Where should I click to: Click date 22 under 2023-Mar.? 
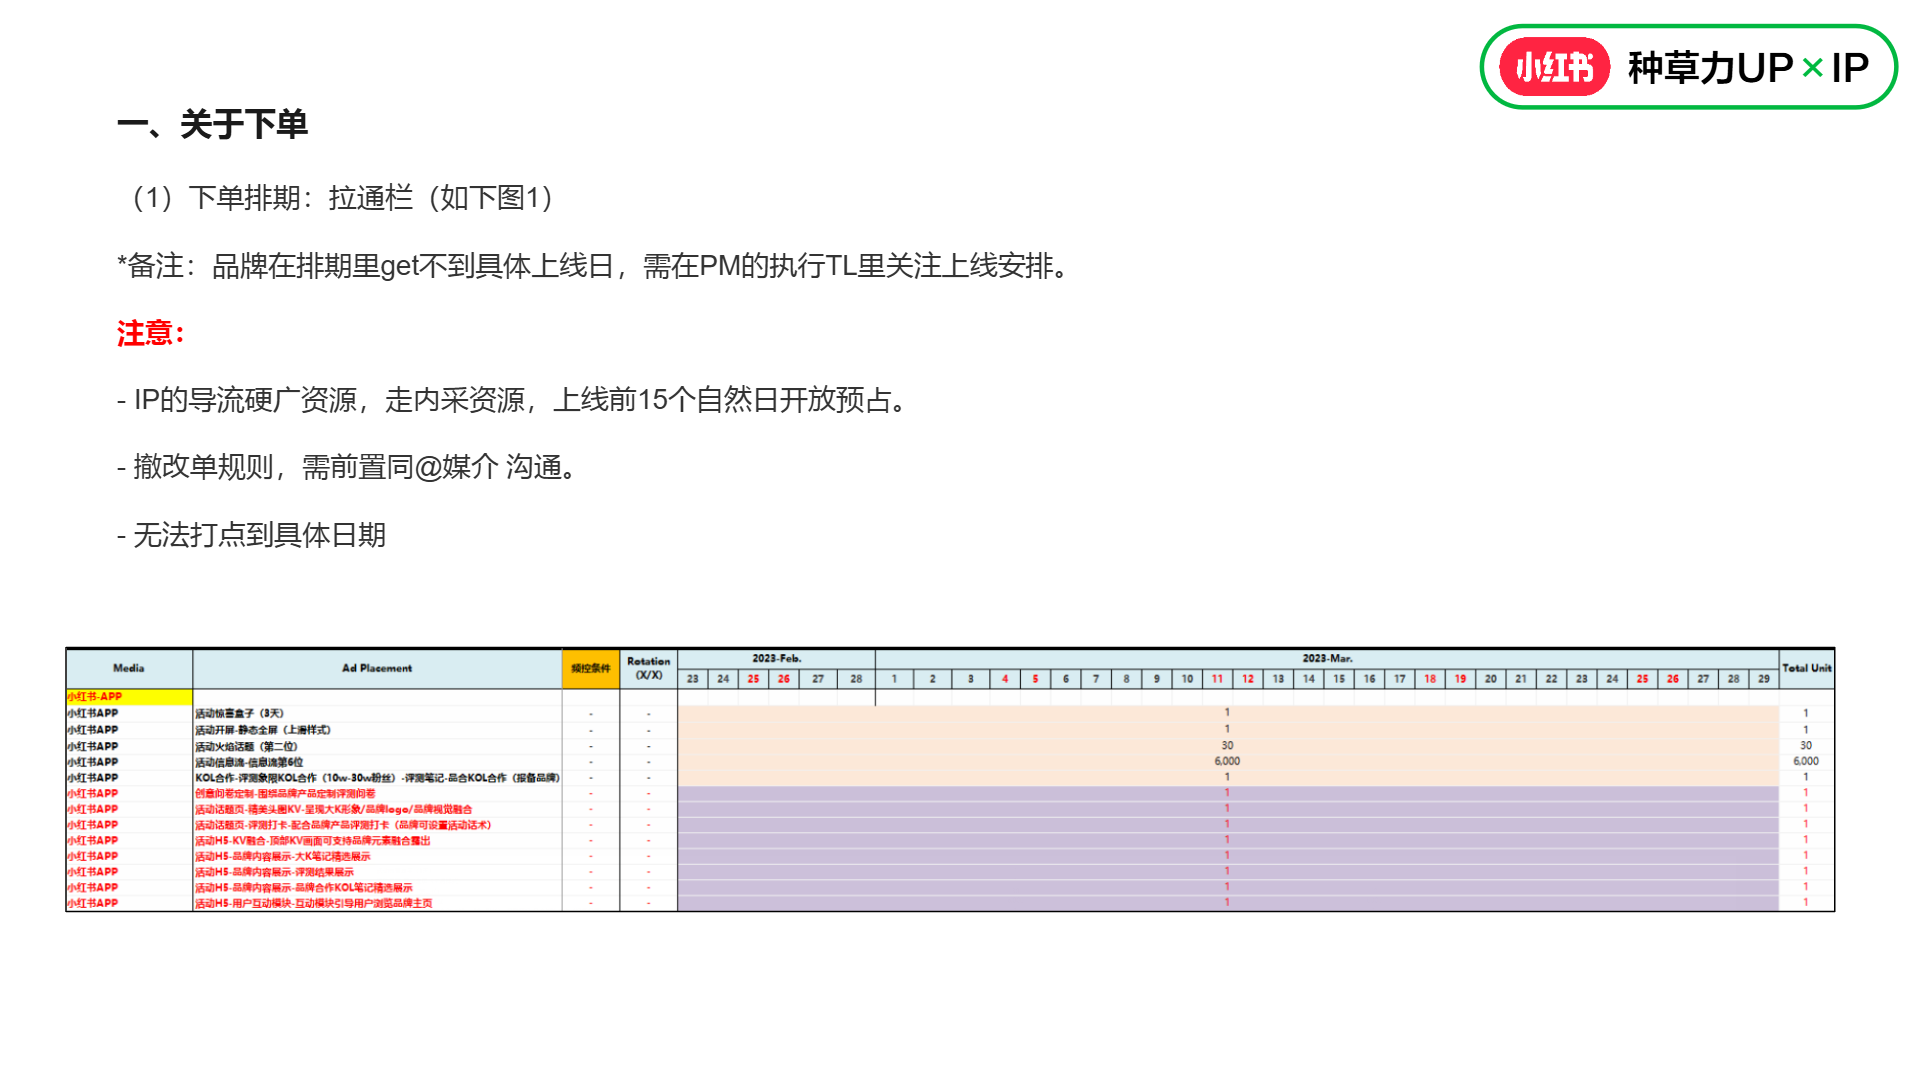pyautogui.click(x=1551, y=679)
